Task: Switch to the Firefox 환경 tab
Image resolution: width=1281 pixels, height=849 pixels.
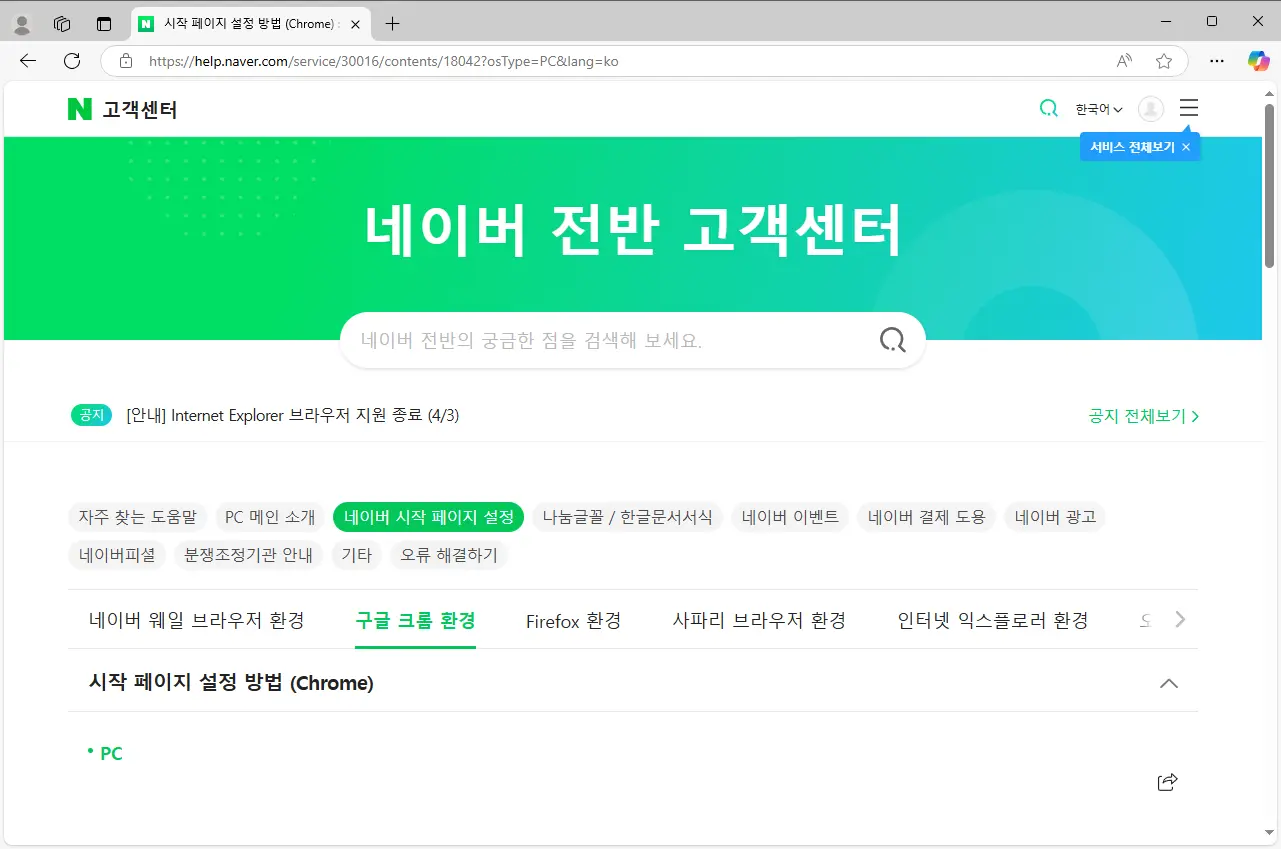Action: click(573, 620)
